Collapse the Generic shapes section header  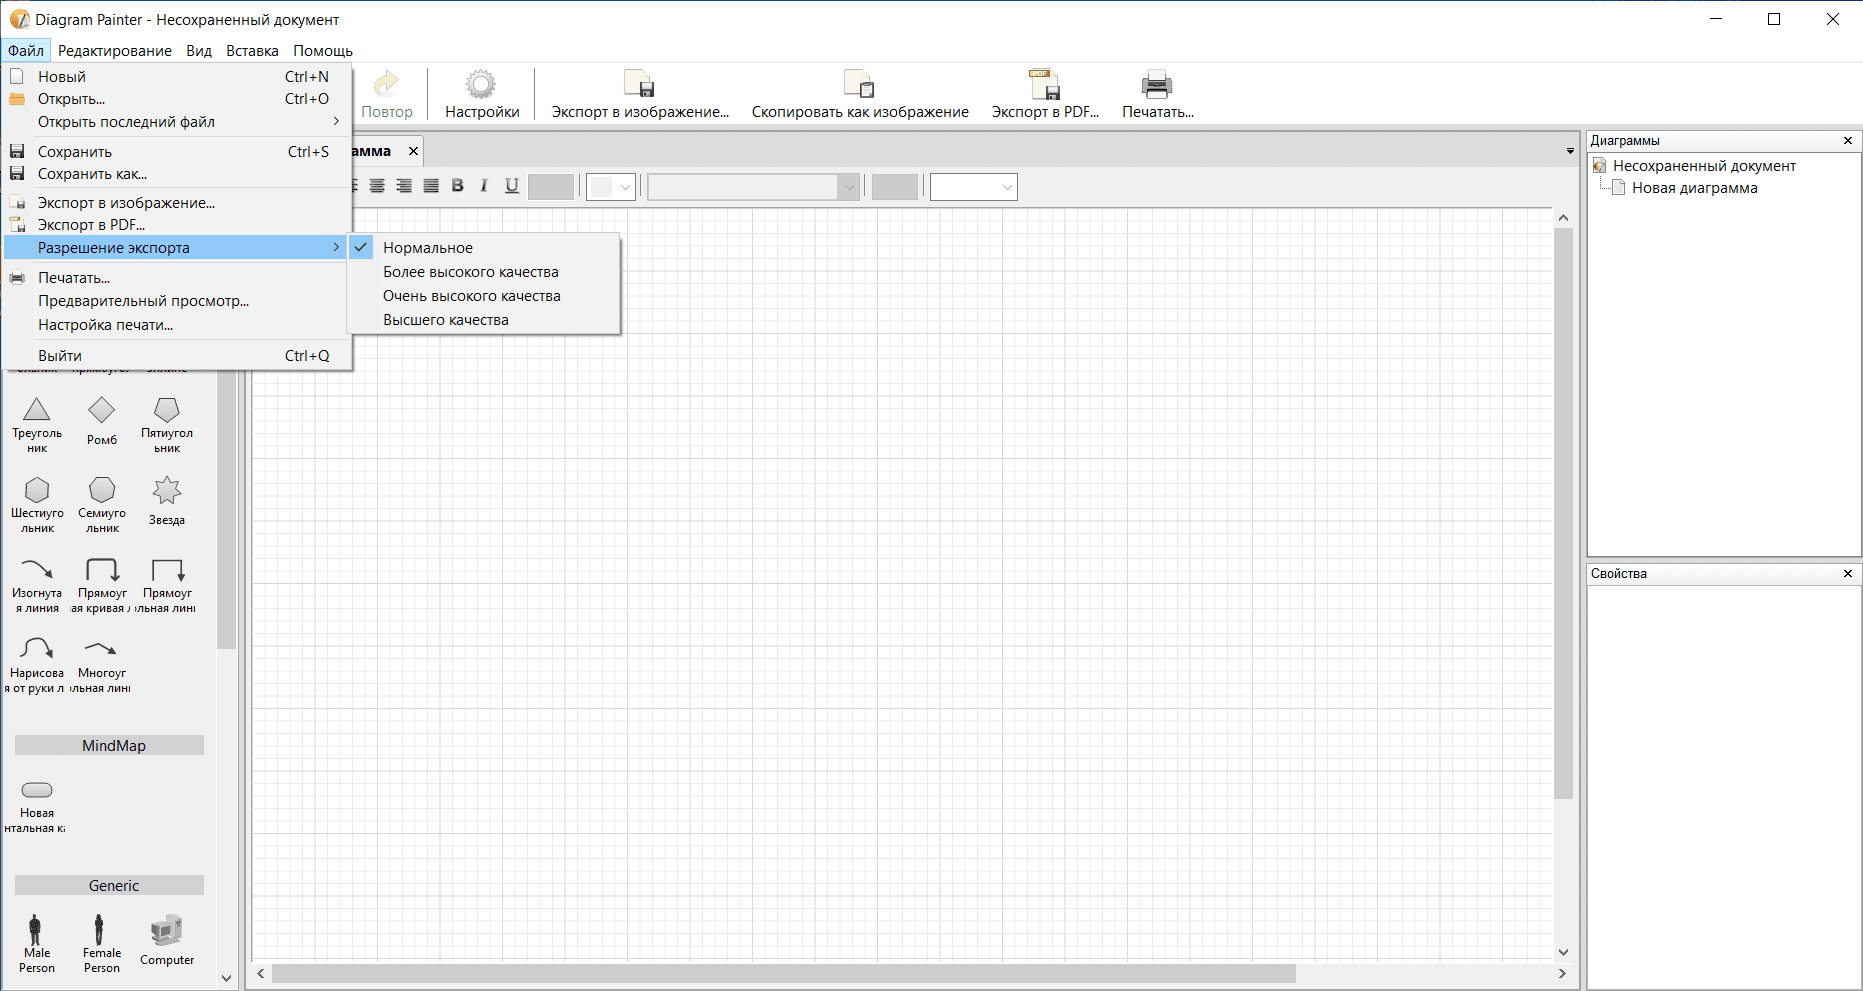[x=110, y=886]
